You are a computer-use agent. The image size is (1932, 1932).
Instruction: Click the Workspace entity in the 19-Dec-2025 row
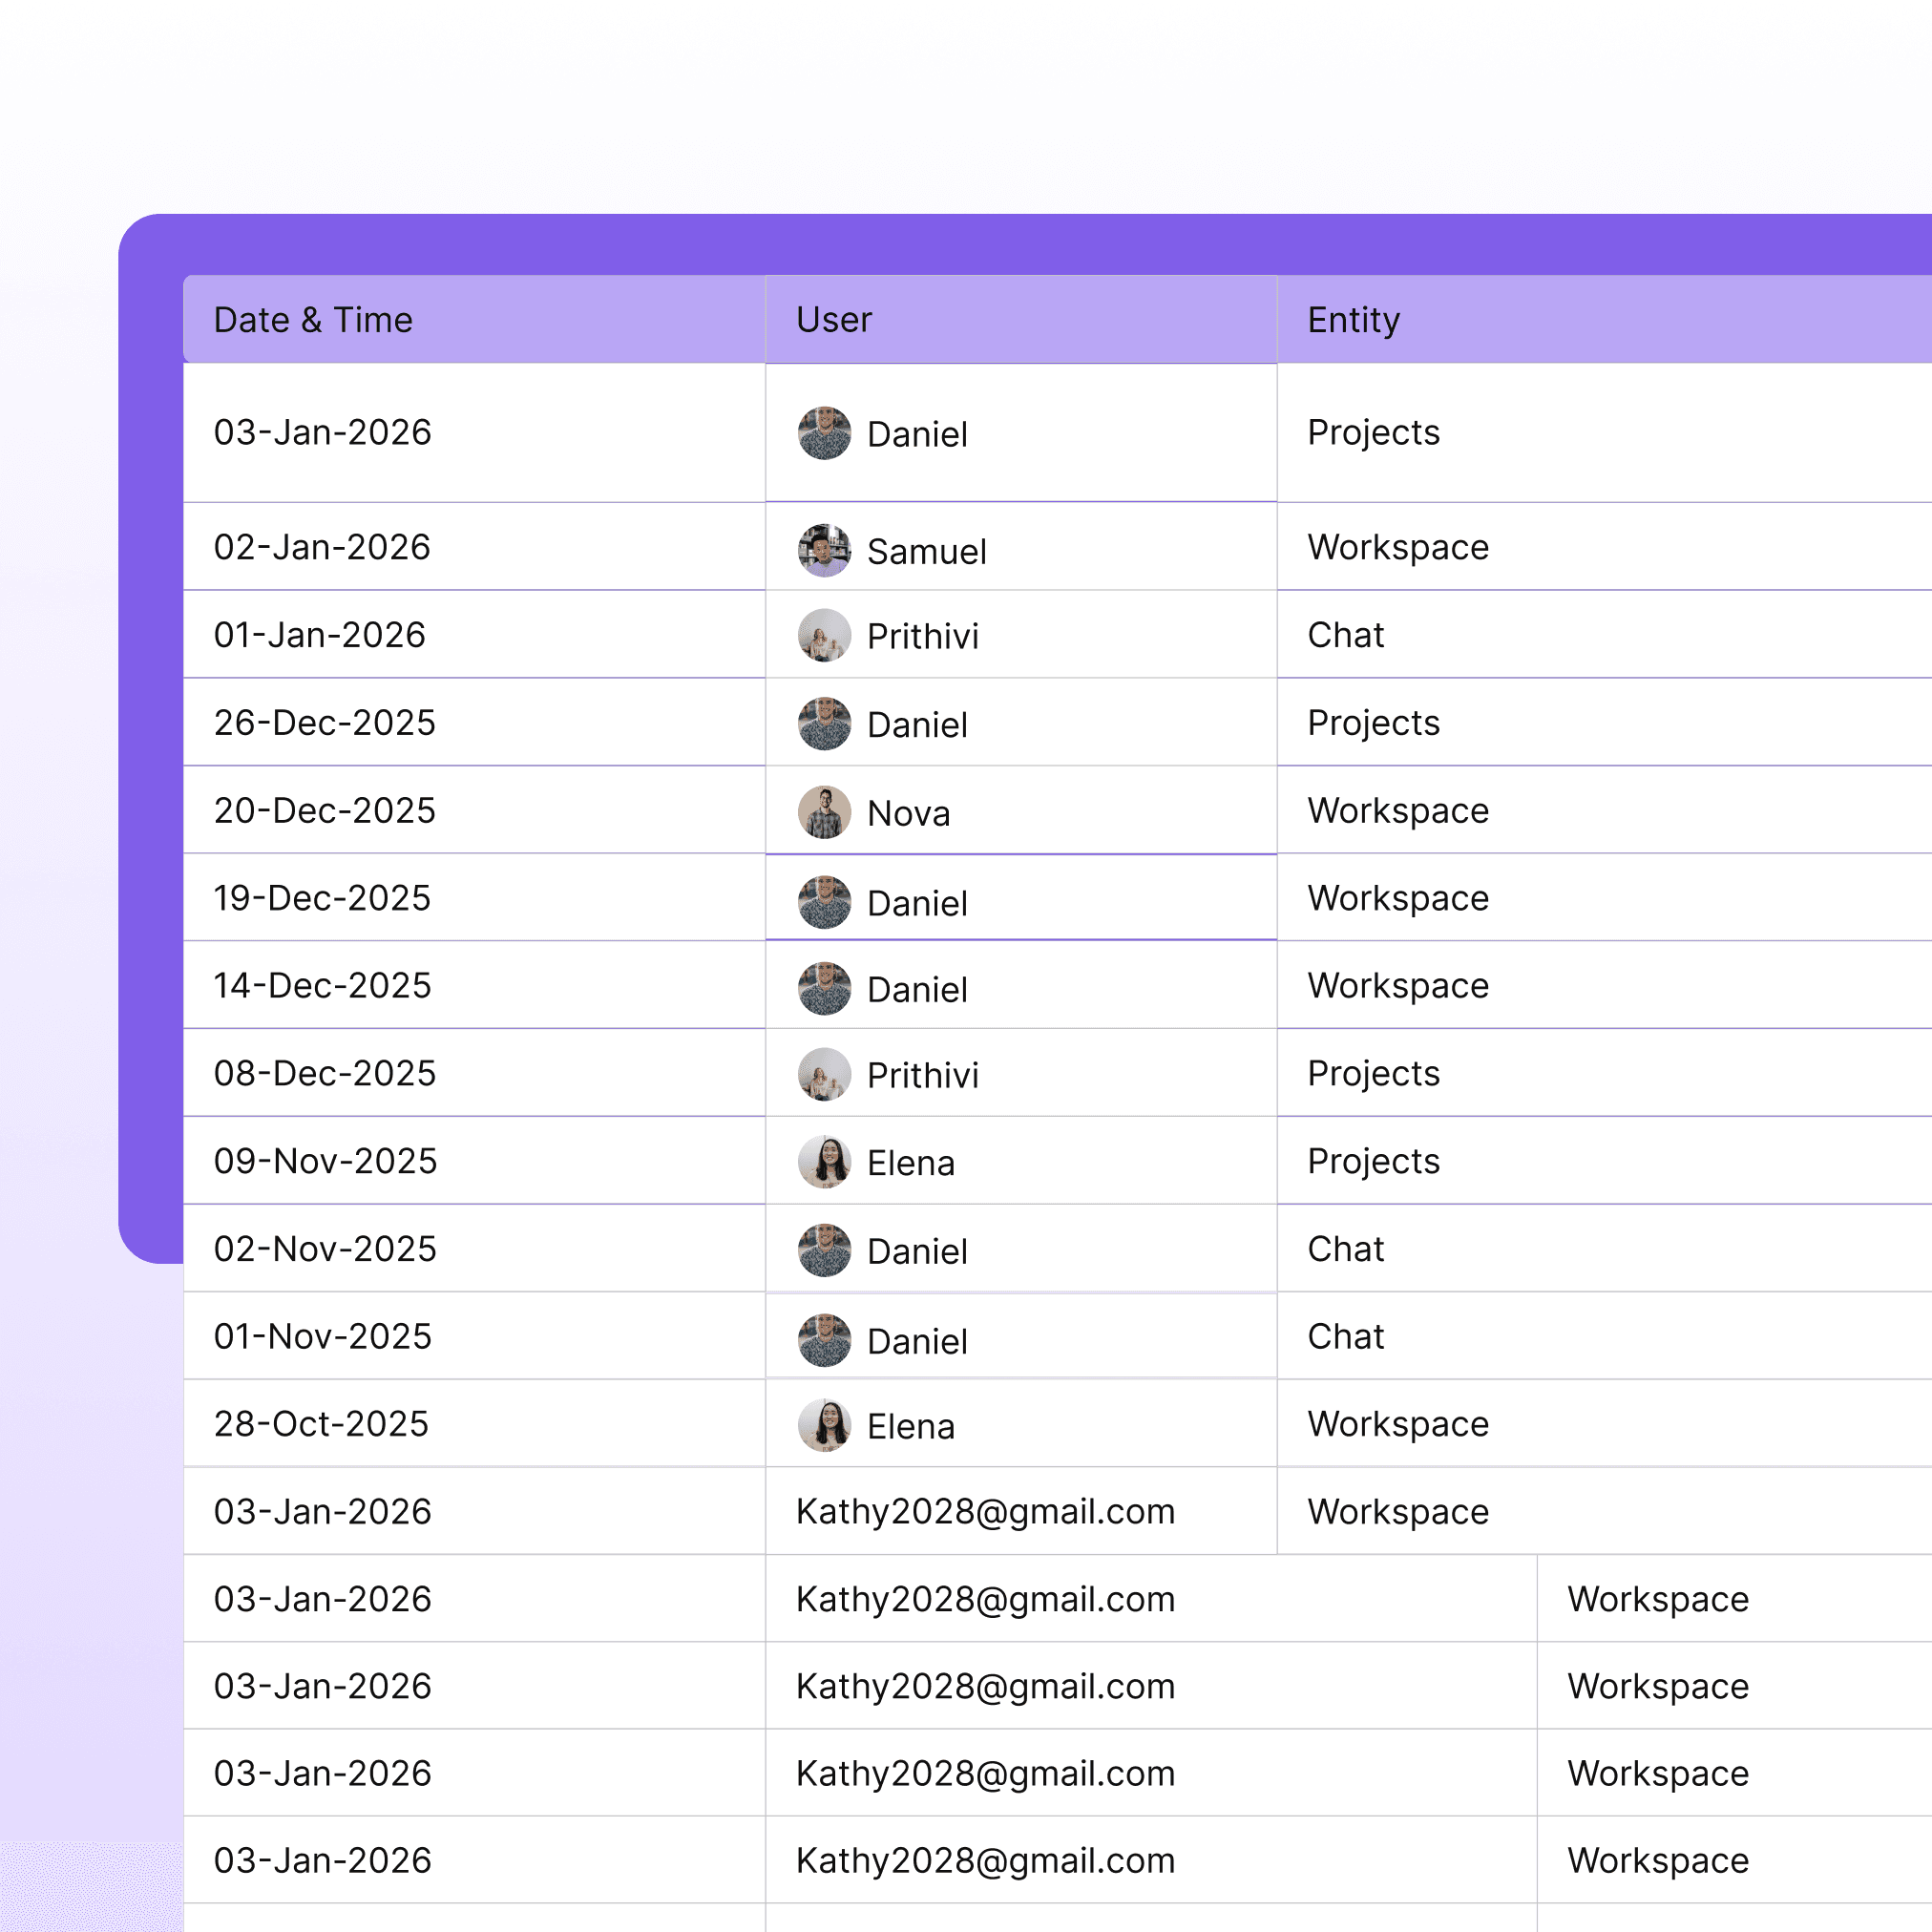tap(1398, 898)
